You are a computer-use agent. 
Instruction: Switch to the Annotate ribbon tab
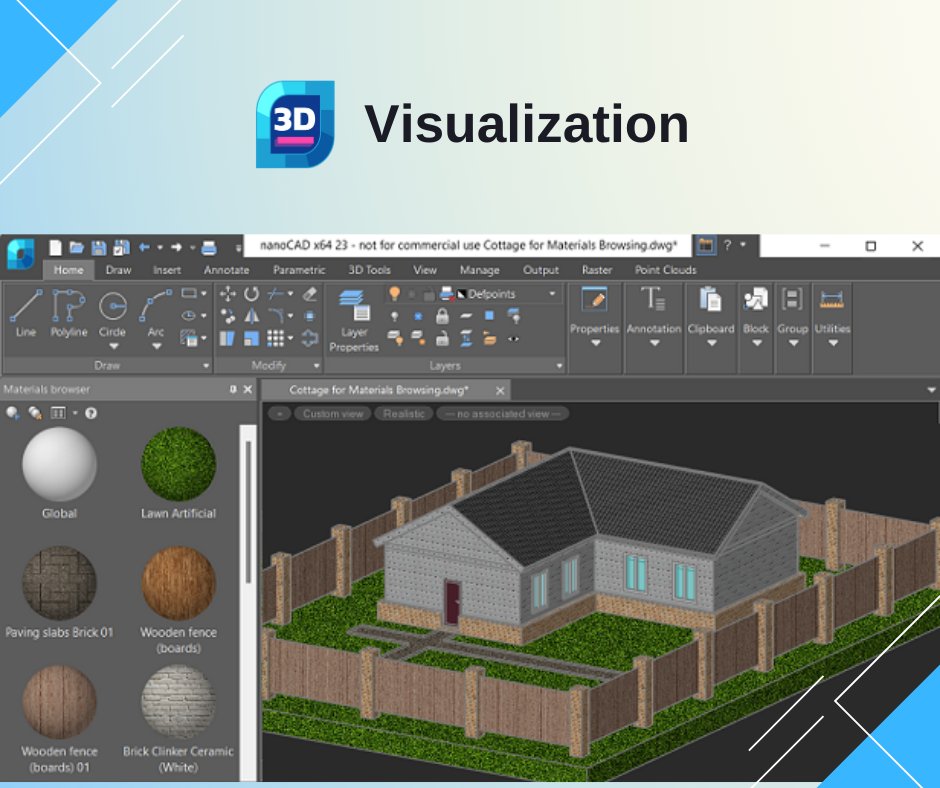pos(226,270)
